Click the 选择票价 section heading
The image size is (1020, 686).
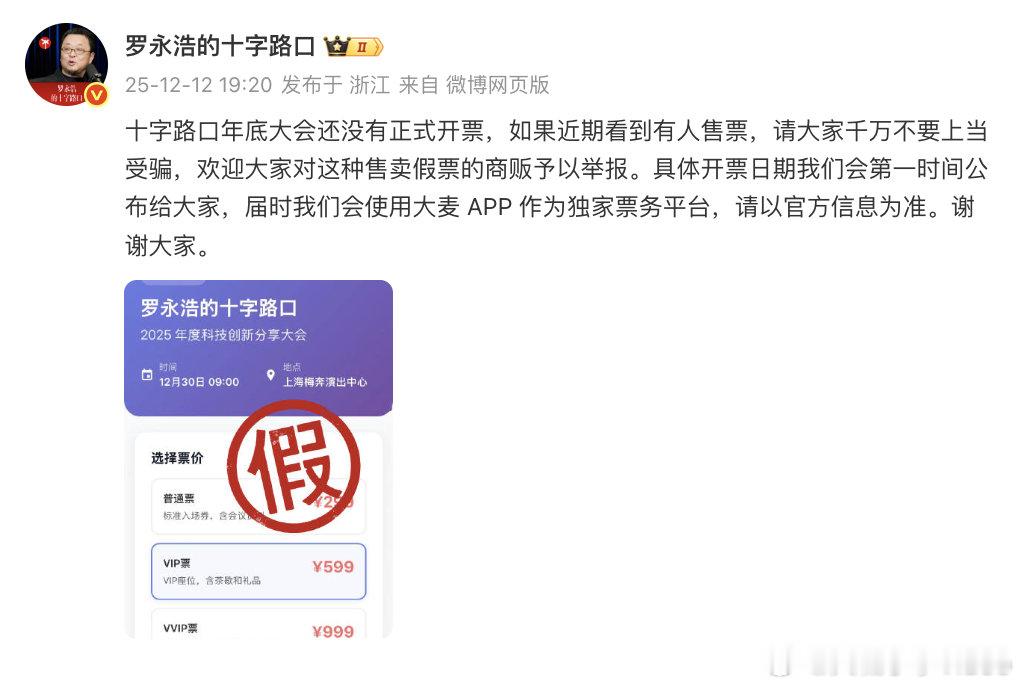(x=177, y=458)
